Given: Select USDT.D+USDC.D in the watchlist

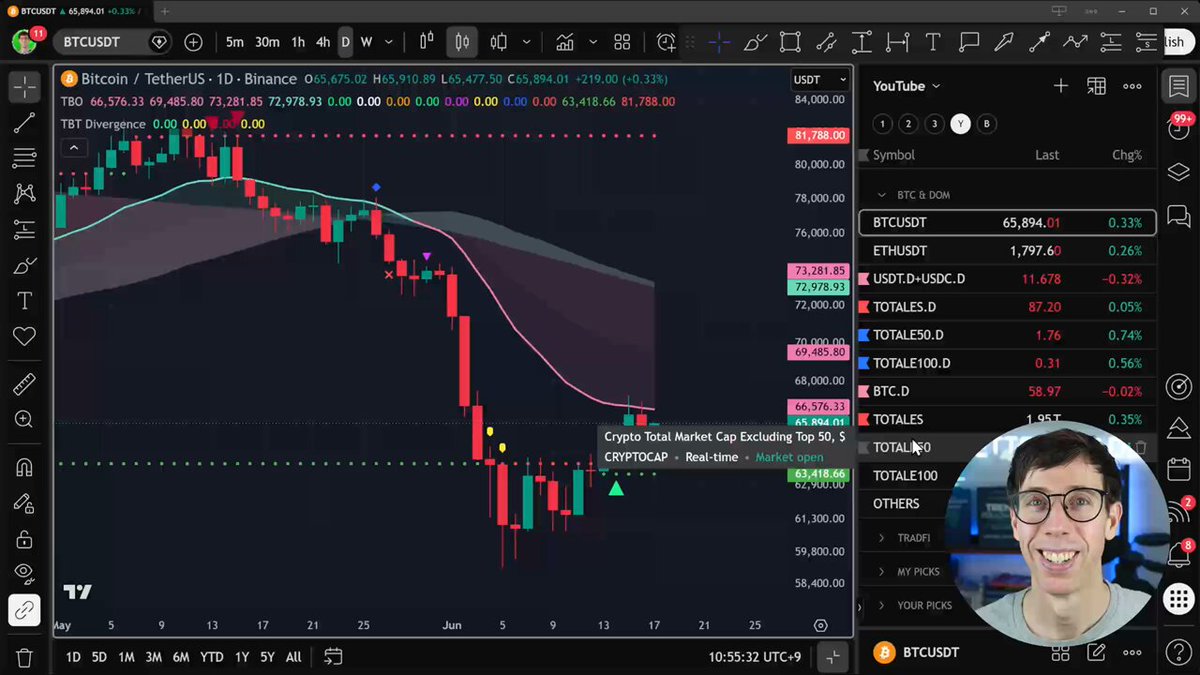Looking at the screenshot, I should (x=1007, y=279).
